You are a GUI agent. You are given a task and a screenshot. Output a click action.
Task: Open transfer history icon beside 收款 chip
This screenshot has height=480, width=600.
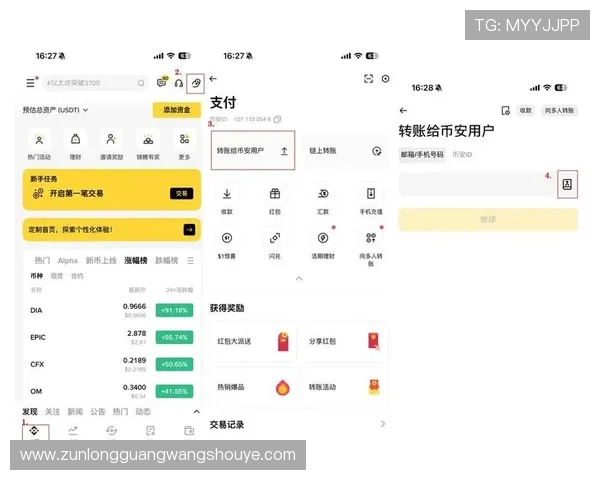point(505,111)
